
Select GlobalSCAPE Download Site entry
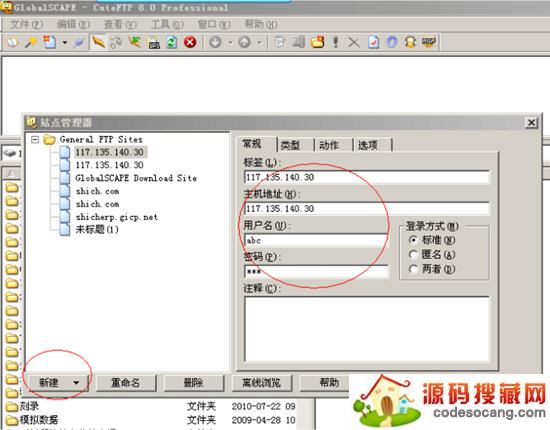pyautogui.click(x=136, y=178)
